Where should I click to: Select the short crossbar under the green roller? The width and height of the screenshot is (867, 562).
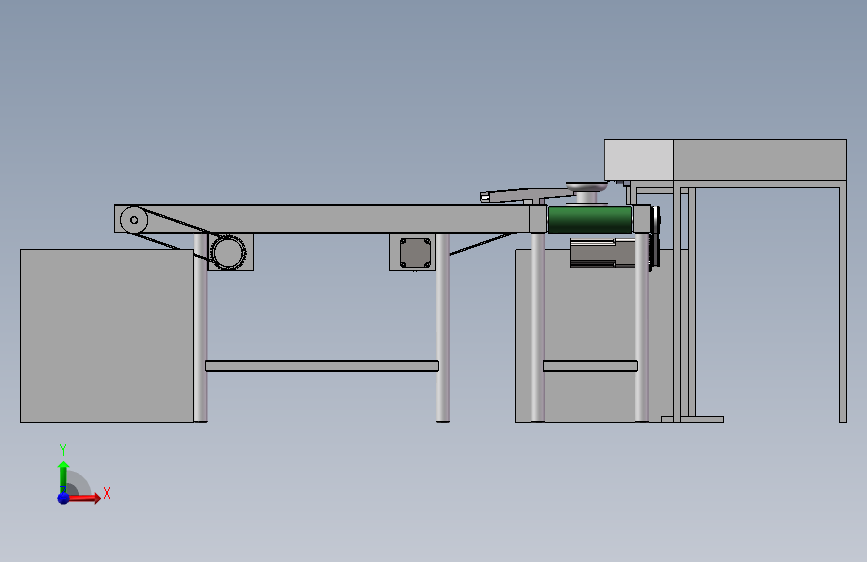pyautogui.click(x=590, y=366)
